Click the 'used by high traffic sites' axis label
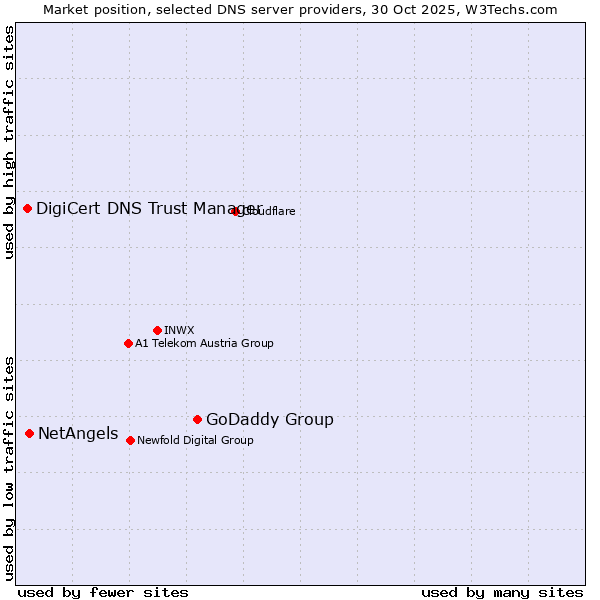Screen dimensions: 600x600 point(9,142)
